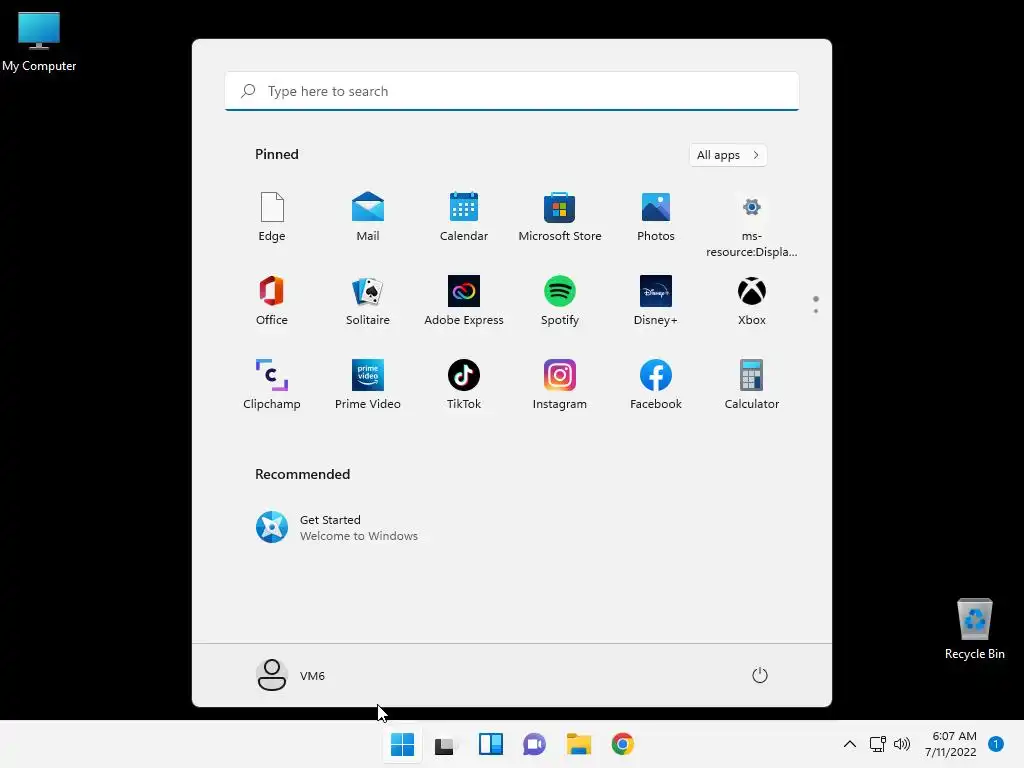
Task: Open the clock and date 6:07 AM
Action: (x=951, y=744)
